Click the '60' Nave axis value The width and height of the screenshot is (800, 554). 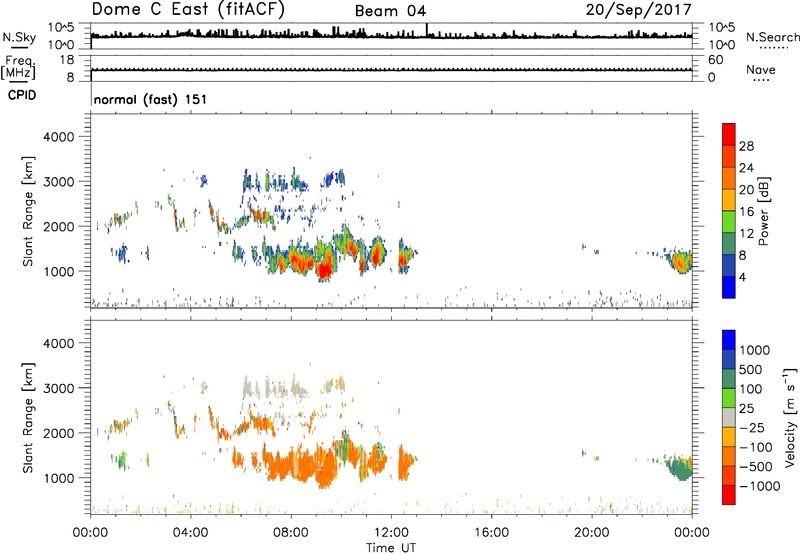point(716,60)
